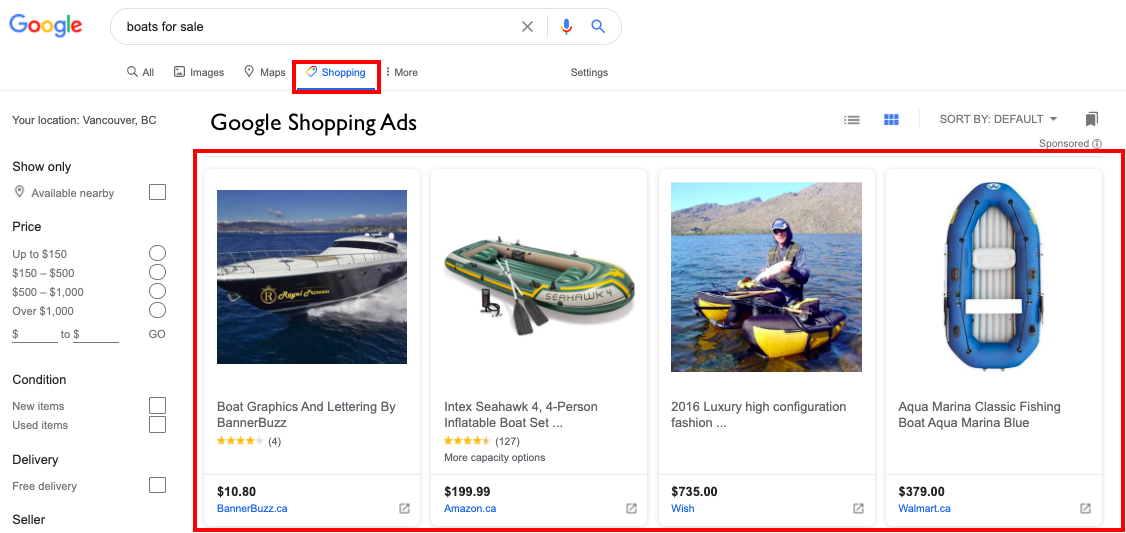Screen dimensions: 1126x533
Task: Click the minimum price input field
Action: pos(38,334)
